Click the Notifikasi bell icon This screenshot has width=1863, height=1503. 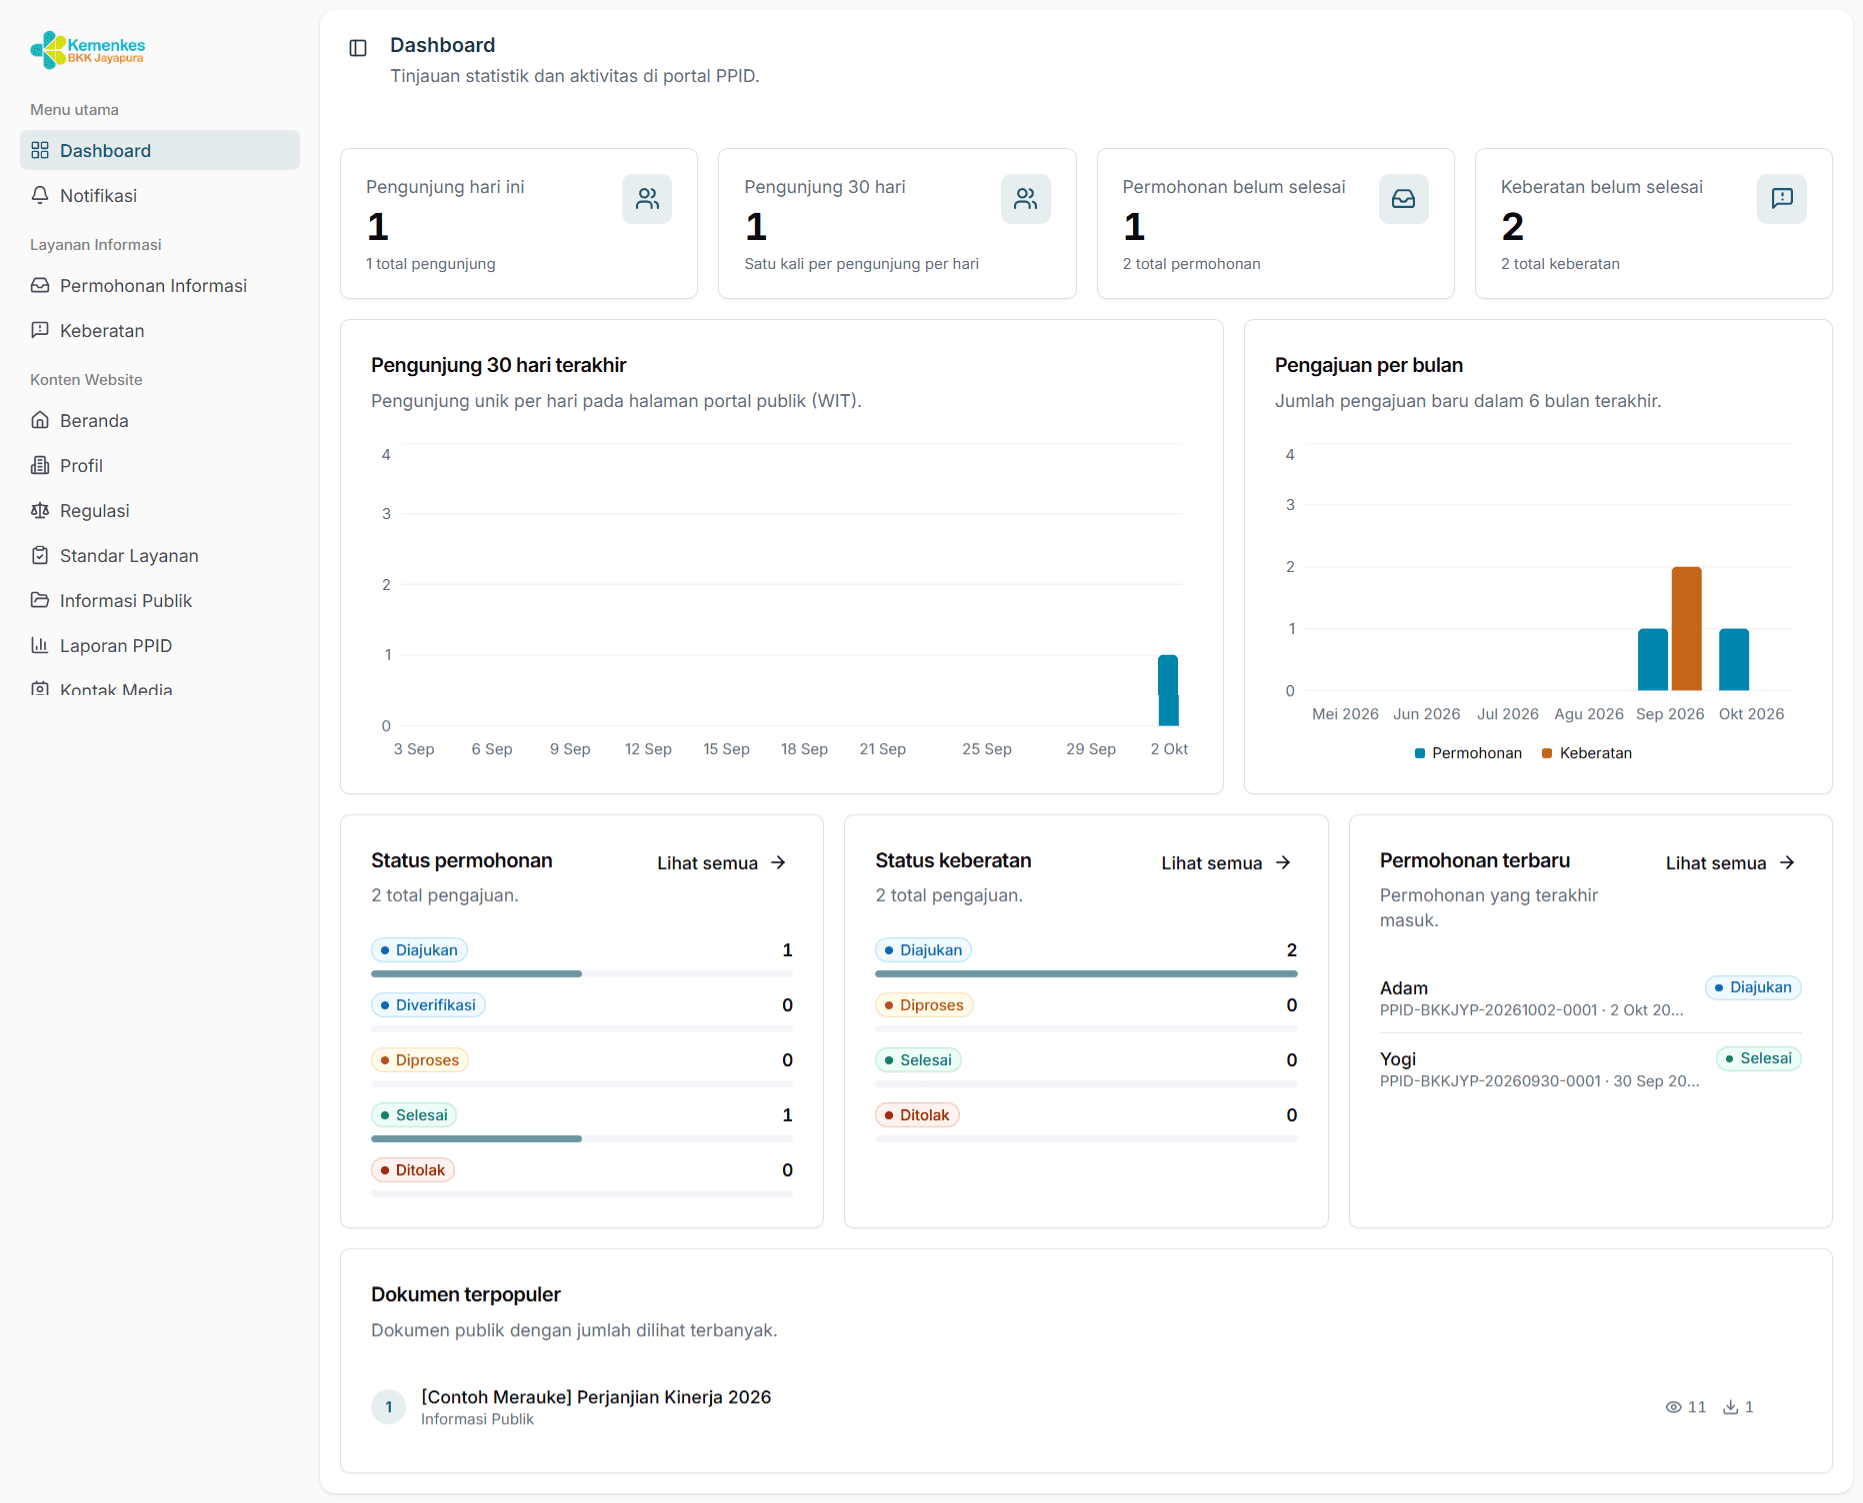[x=40, y=195]
